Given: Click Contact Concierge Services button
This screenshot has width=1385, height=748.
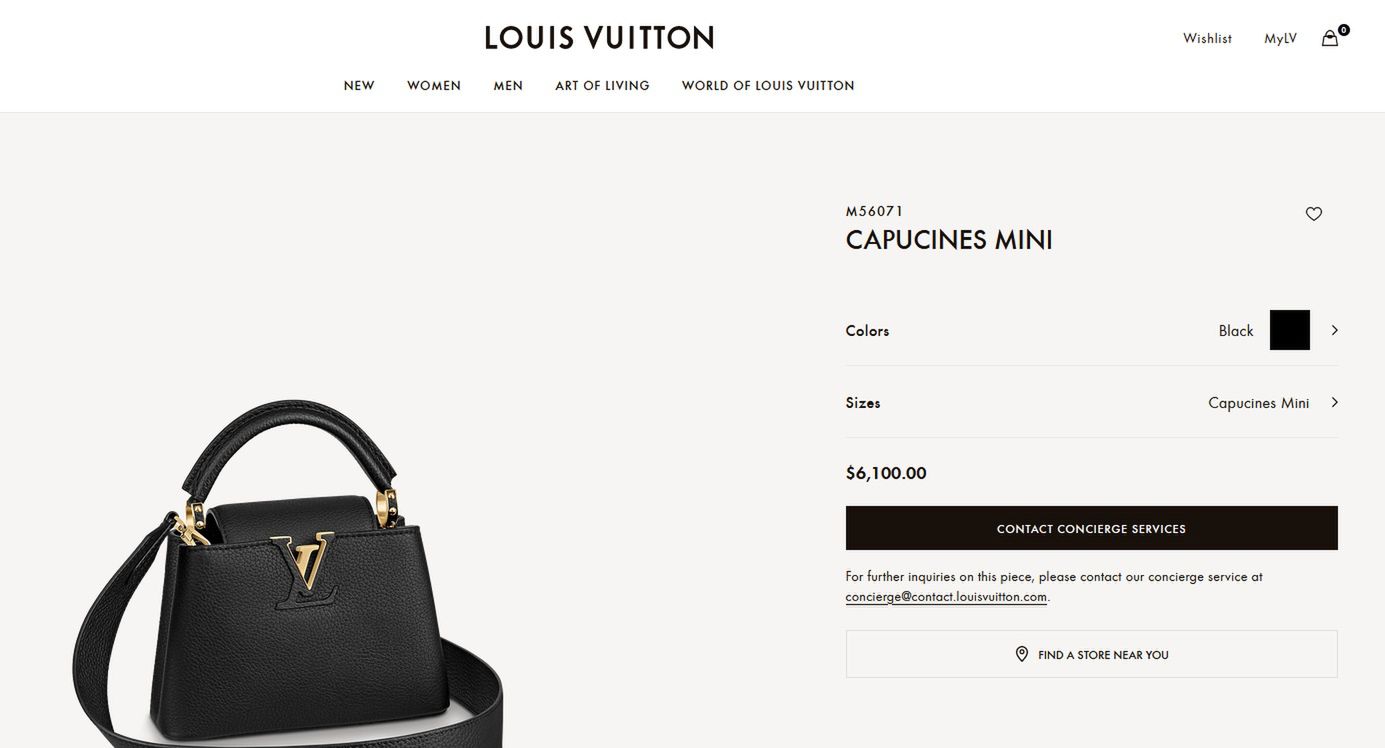Looking at the screenshot, I should (x=1091, y=528).
